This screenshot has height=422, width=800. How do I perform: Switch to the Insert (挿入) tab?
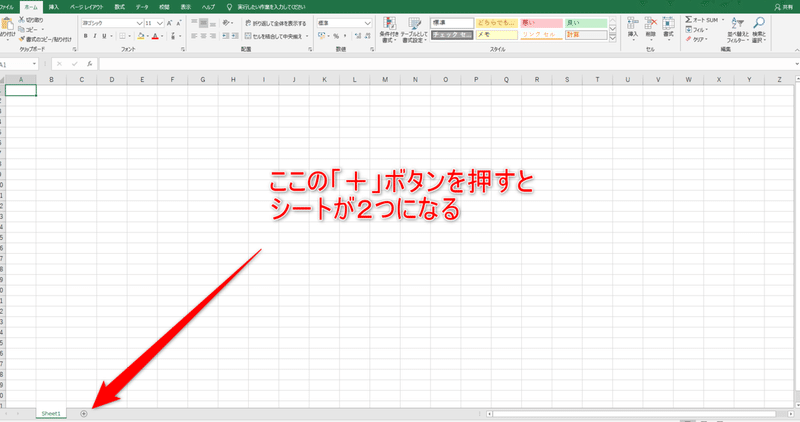54,7
